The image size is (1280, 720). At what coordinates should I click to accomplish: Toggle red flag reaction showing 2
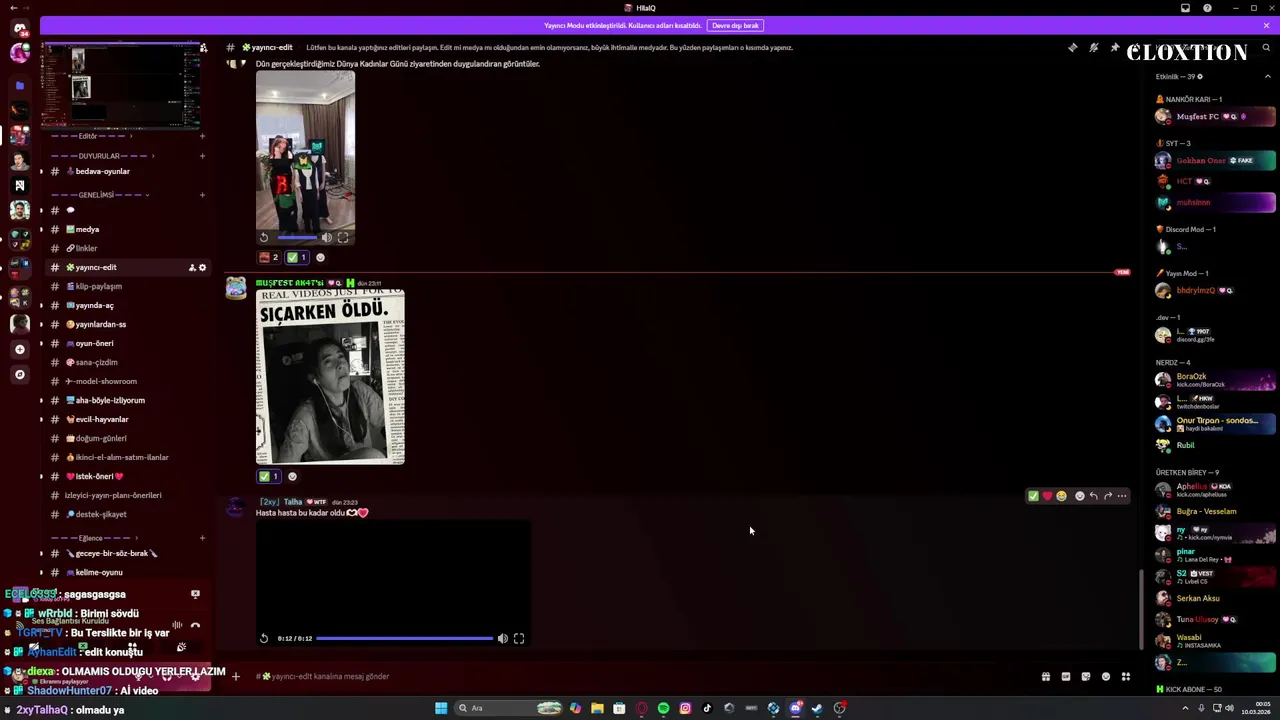pyautogui.click(x=269, y=257)
